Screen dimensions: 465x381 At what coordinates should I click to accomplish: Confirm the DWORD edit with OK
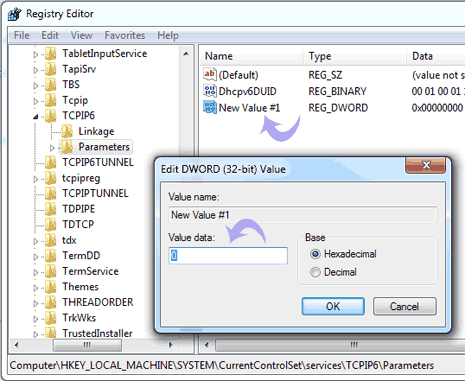coord(333,306)
